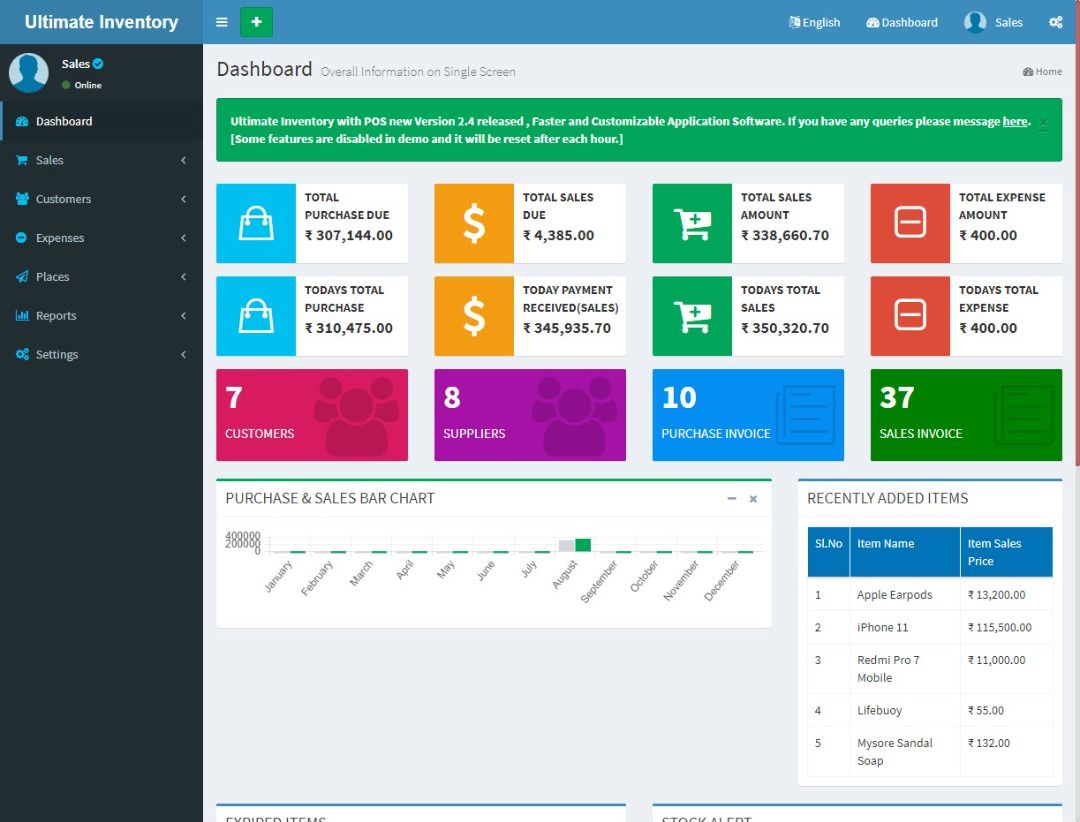Click the Home icon near the page title
The image size is (1080, 822).
coord(1028,72)
